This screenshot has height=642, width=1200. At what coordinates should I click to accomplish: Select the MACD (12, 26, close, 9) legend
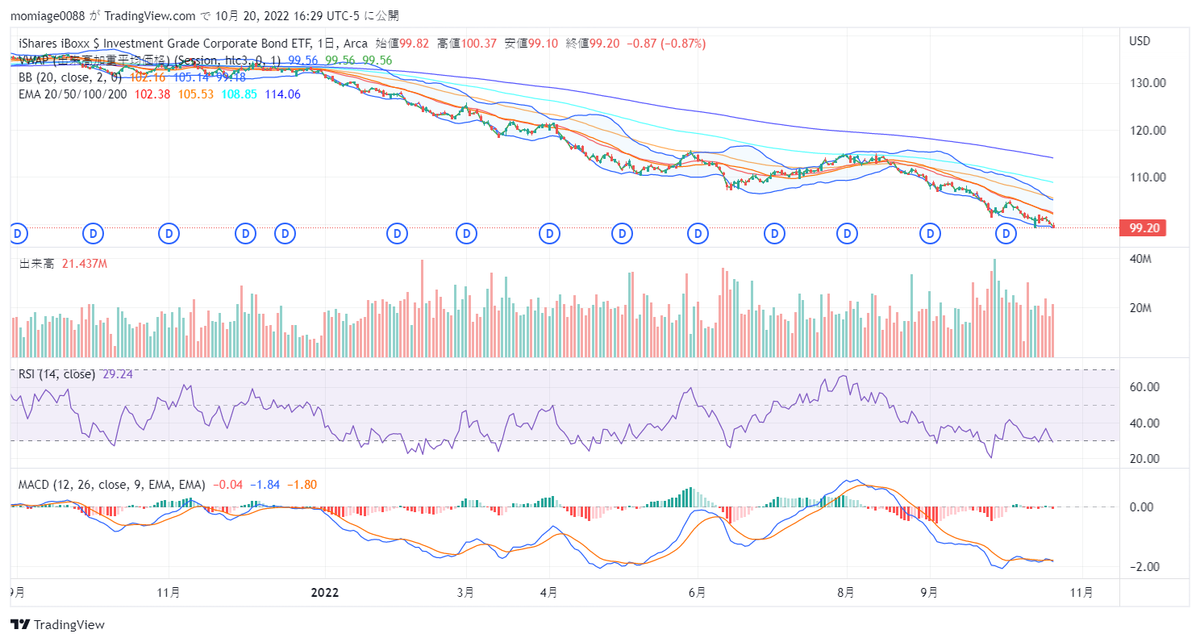click(112, 484)
